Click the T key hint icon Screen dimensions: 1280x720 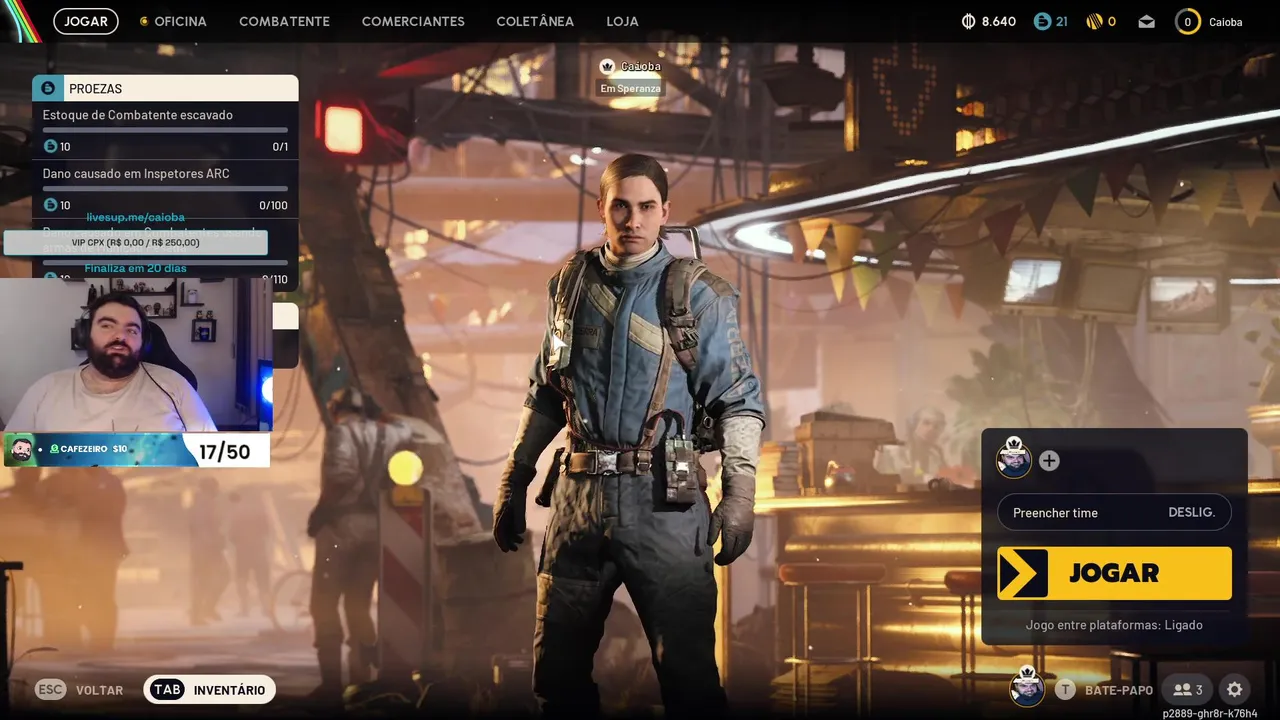[x=1065, y=690]
